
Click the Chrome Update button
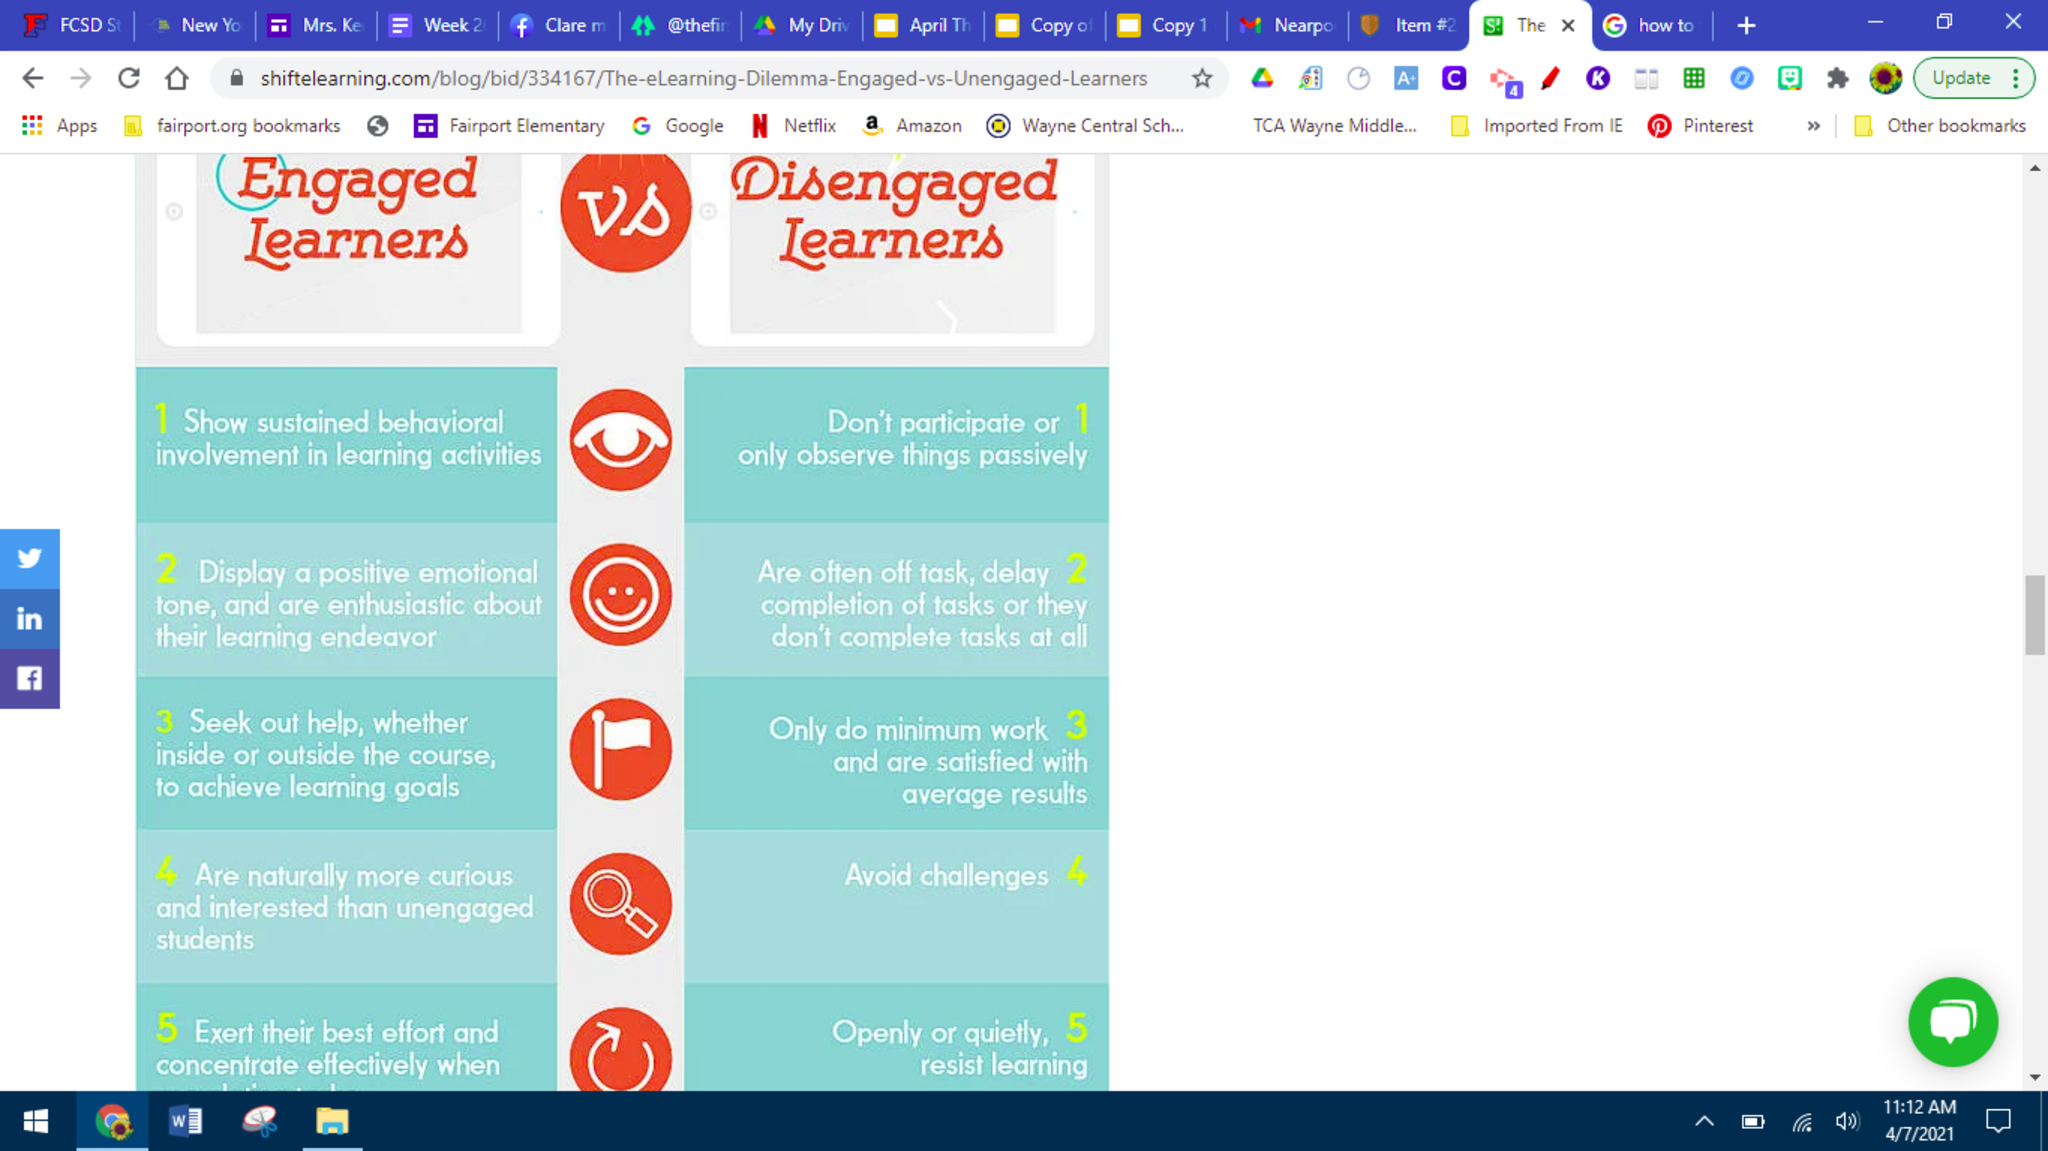point(1960,78)
